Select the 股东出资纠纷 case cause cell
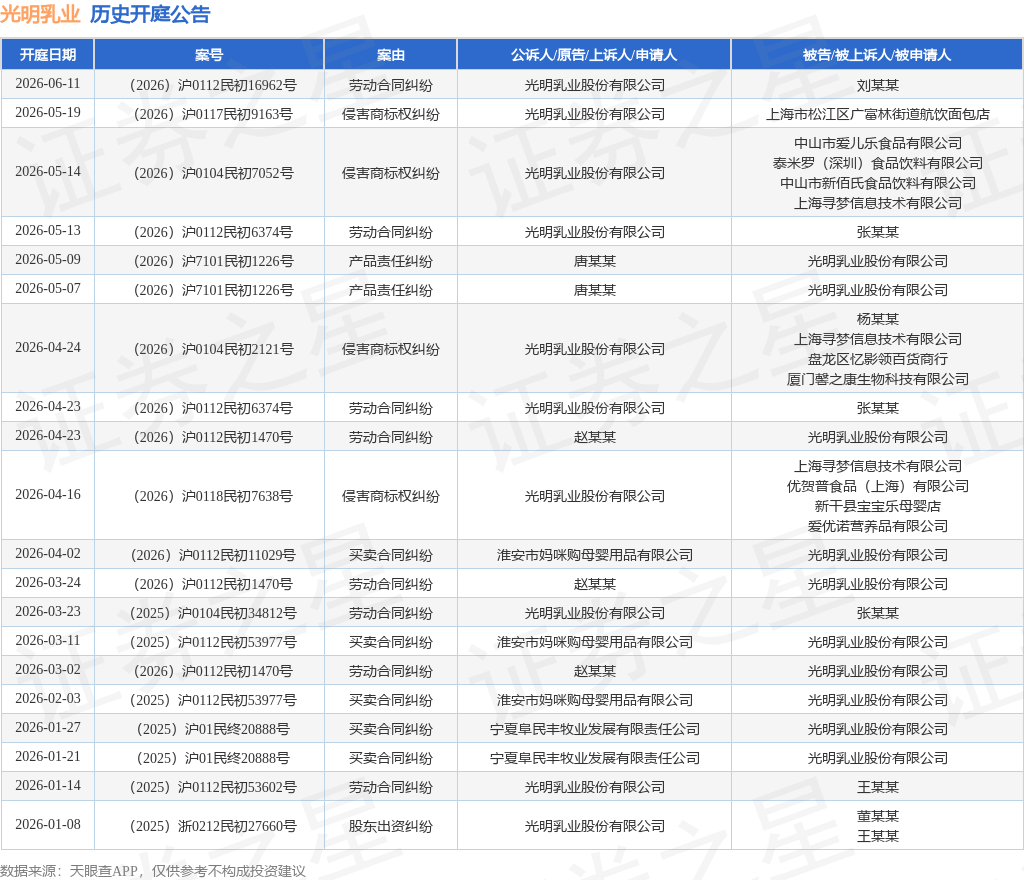Image resolution: width=1024 pixels, height=880 pixels. pyautogui.click(x=391, y=826)
